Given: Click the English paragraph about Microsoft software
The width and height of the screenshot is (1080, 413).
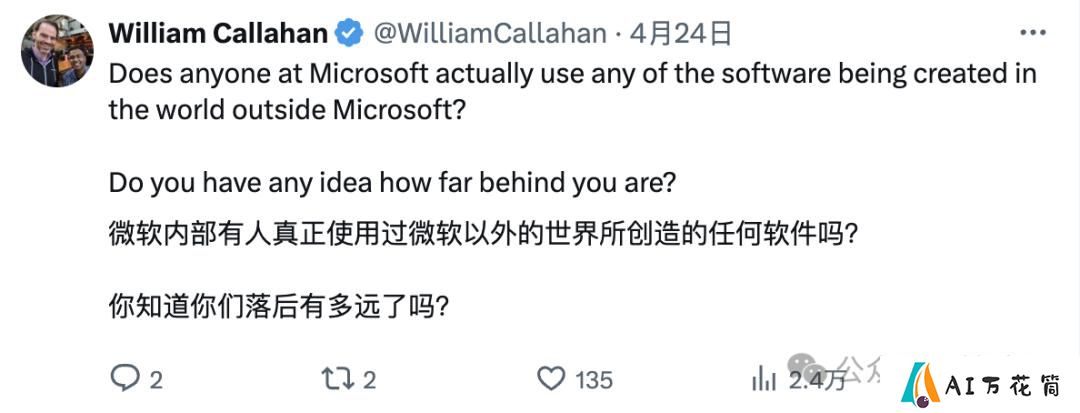Looking at the screenshot, I should point(572,92).
